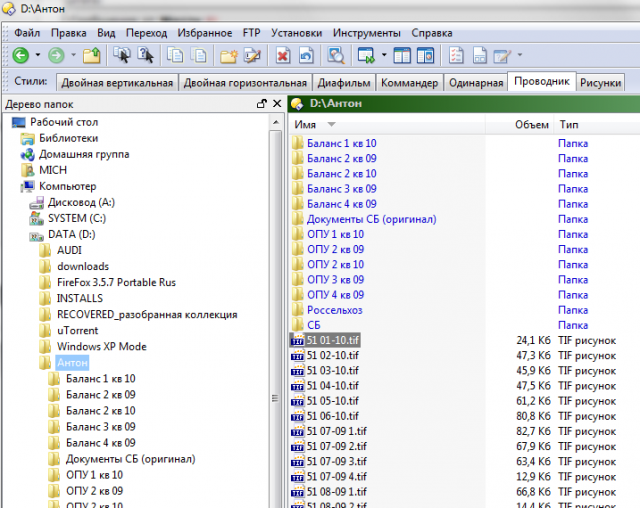Screen dimensions: 640x508
Task: Select ОПУ 3 кв 09 folder in file list
Action: (336, 280)
